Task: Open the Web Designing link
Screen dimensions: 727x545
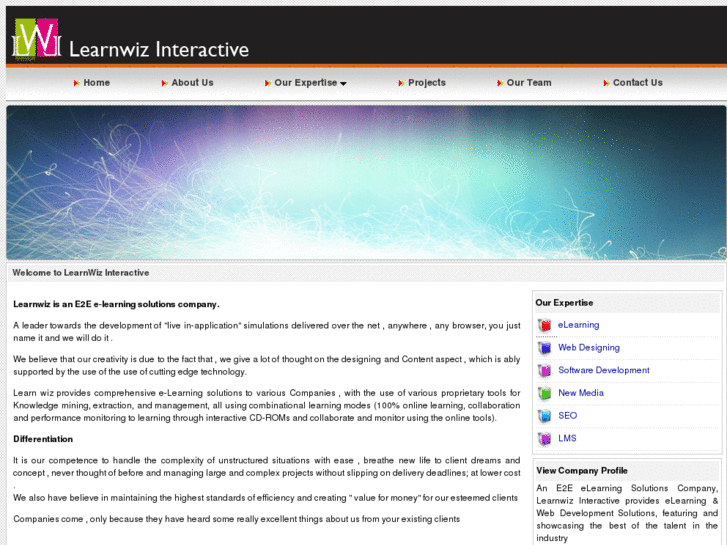Action: coord(589,348)
